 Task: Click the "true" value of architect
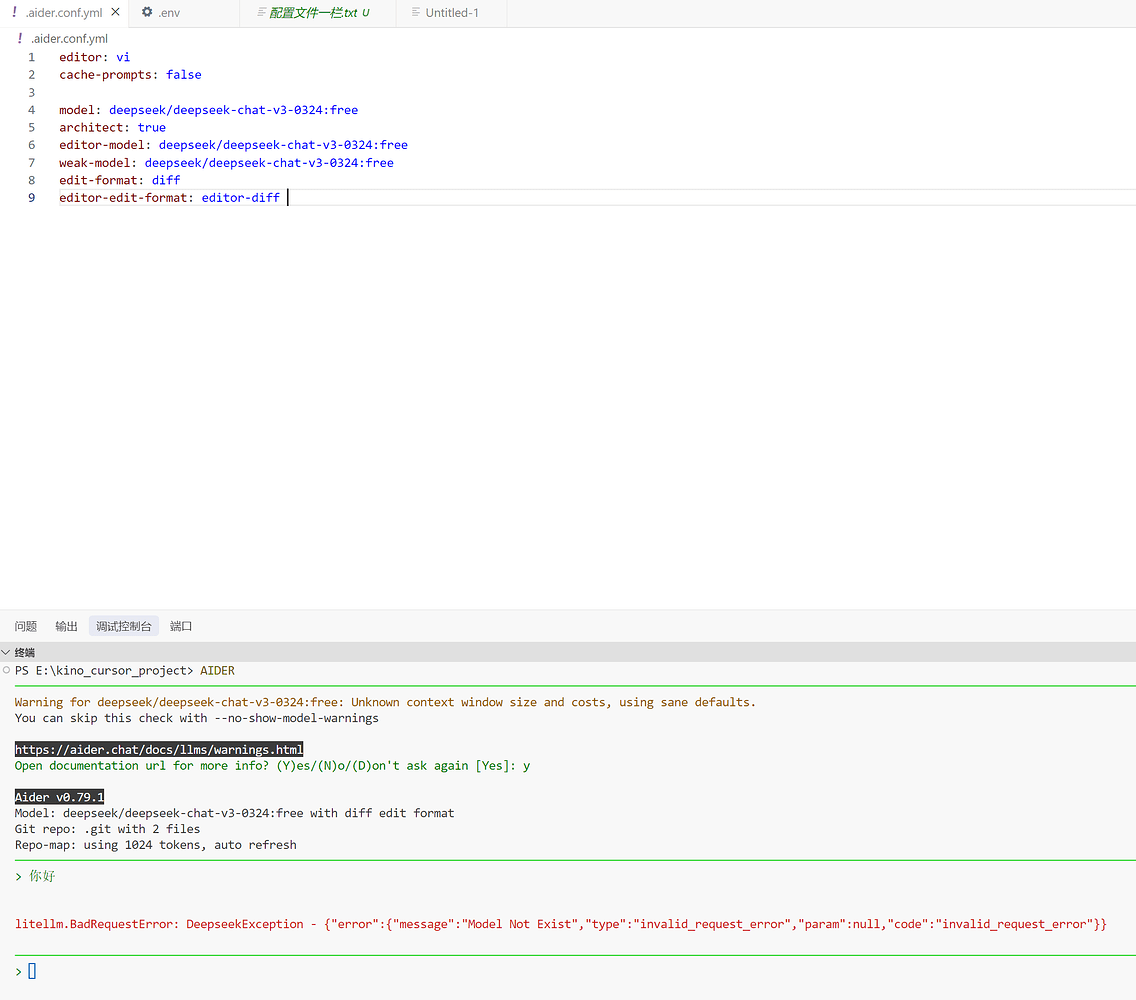tap(151, 128)
